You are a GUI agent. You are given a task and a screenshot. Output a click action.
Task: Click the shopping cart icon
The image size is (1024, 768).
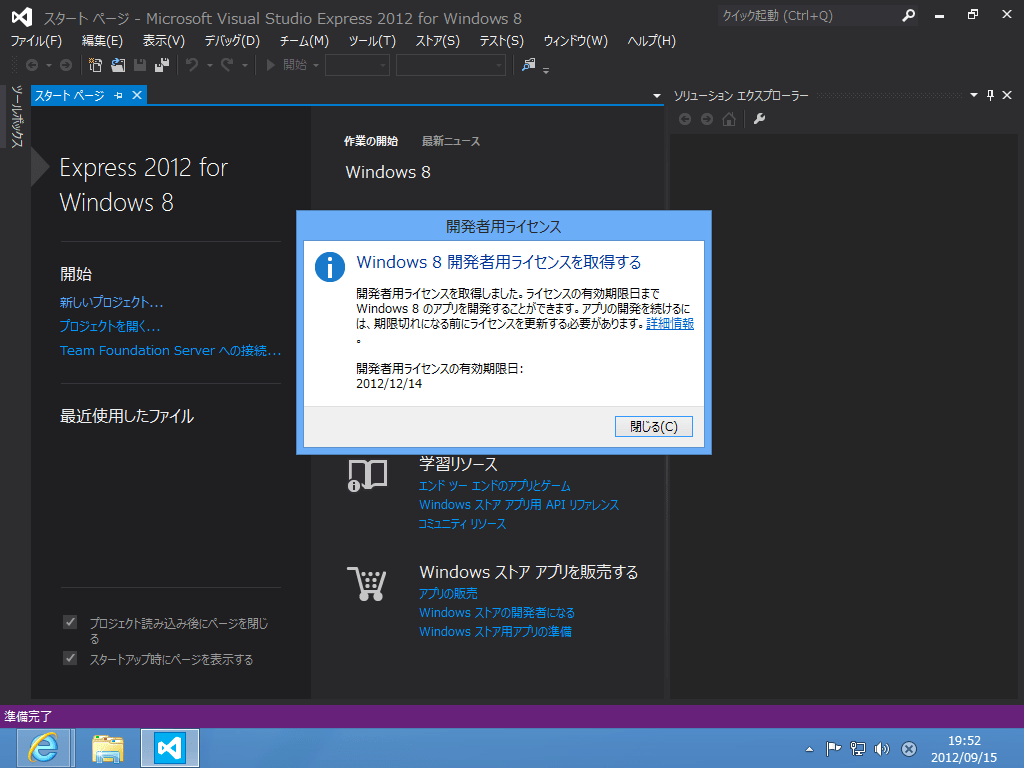pyautogui.click(x=367, y=583)
